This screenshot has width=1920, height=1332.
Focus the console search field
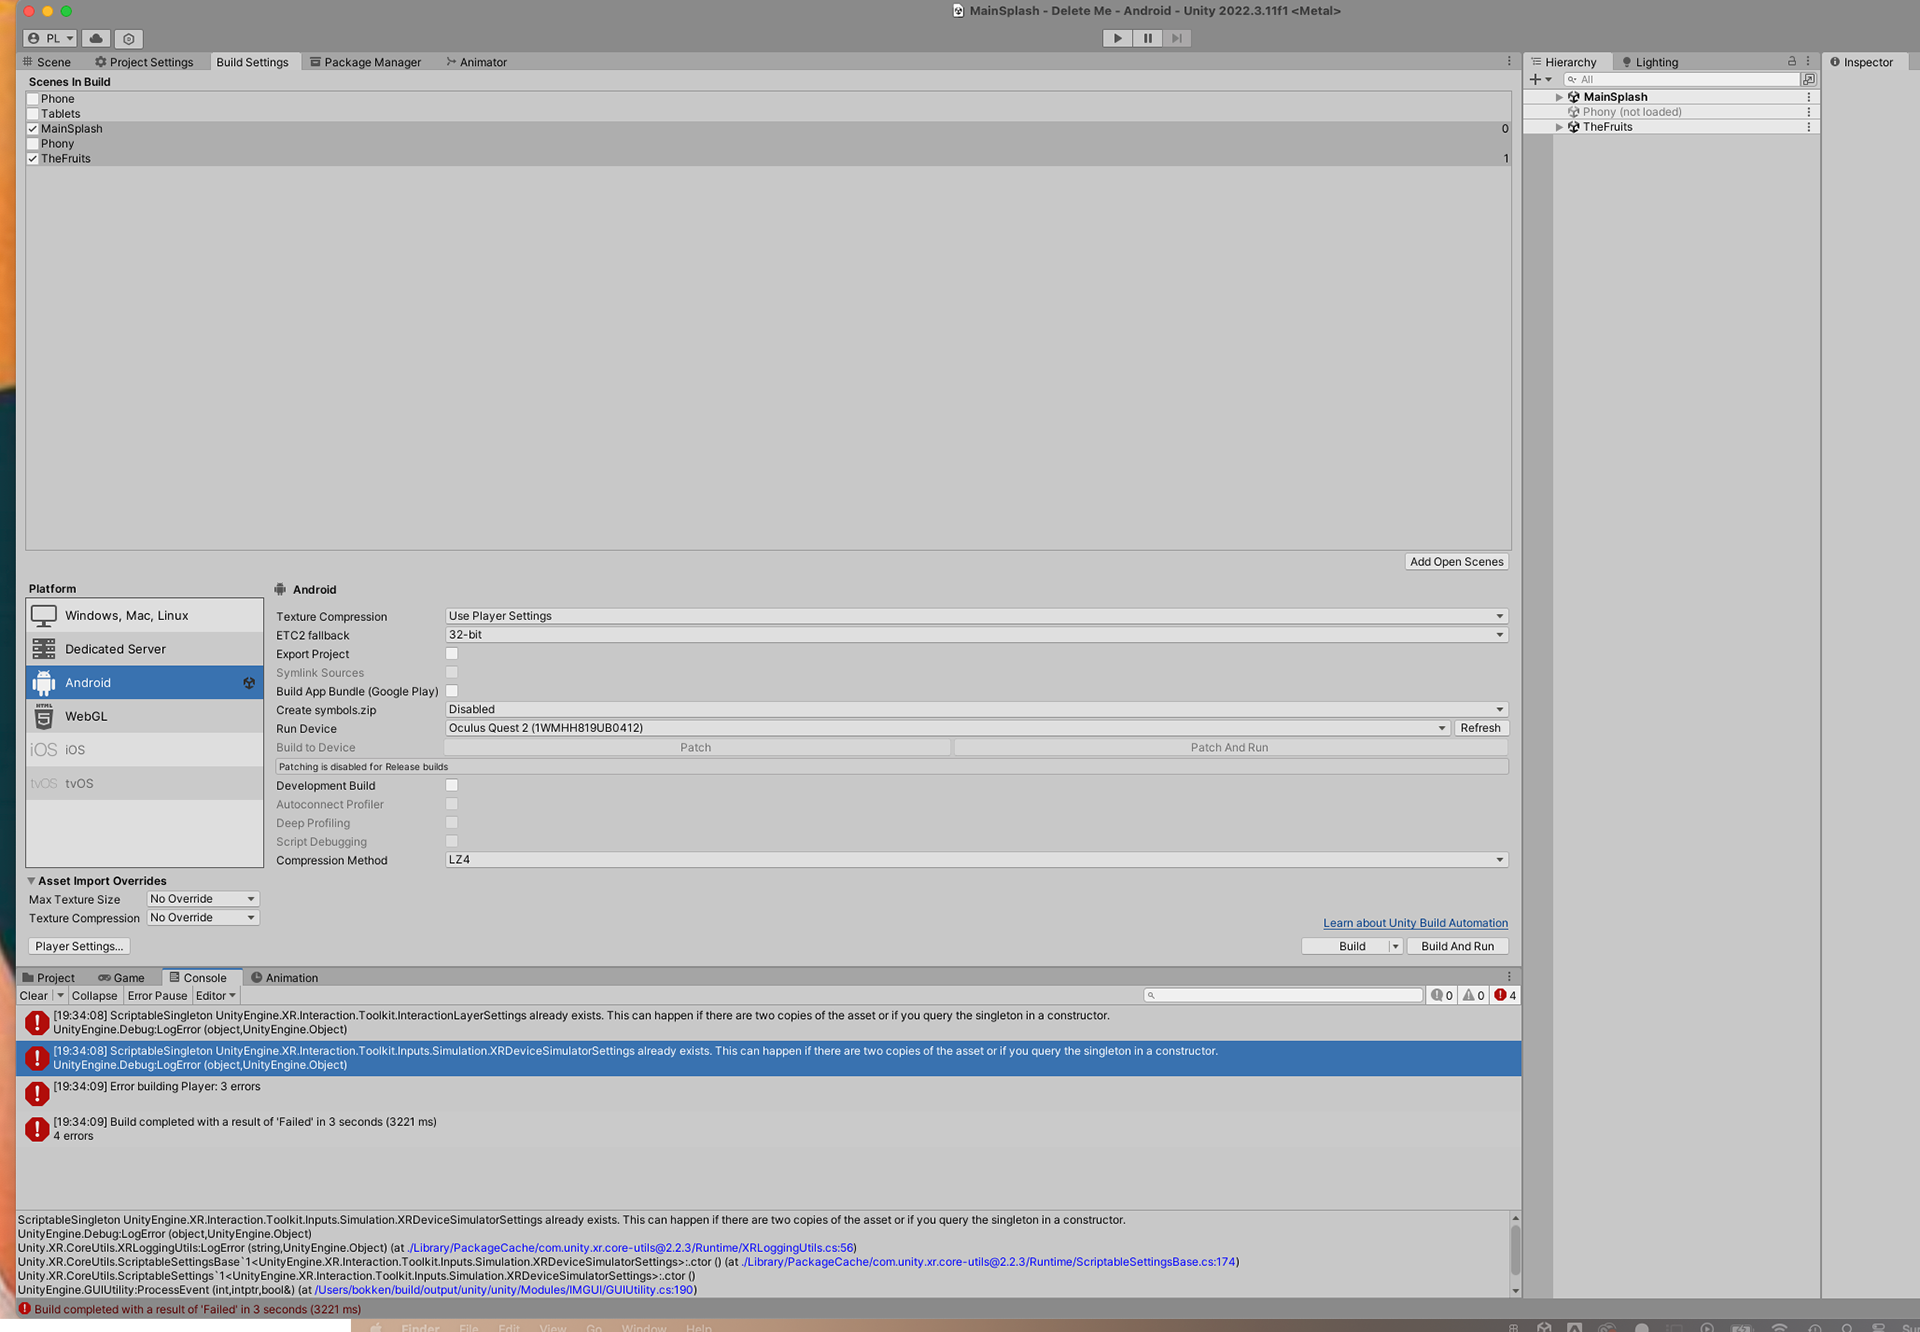coord(1283,996)
